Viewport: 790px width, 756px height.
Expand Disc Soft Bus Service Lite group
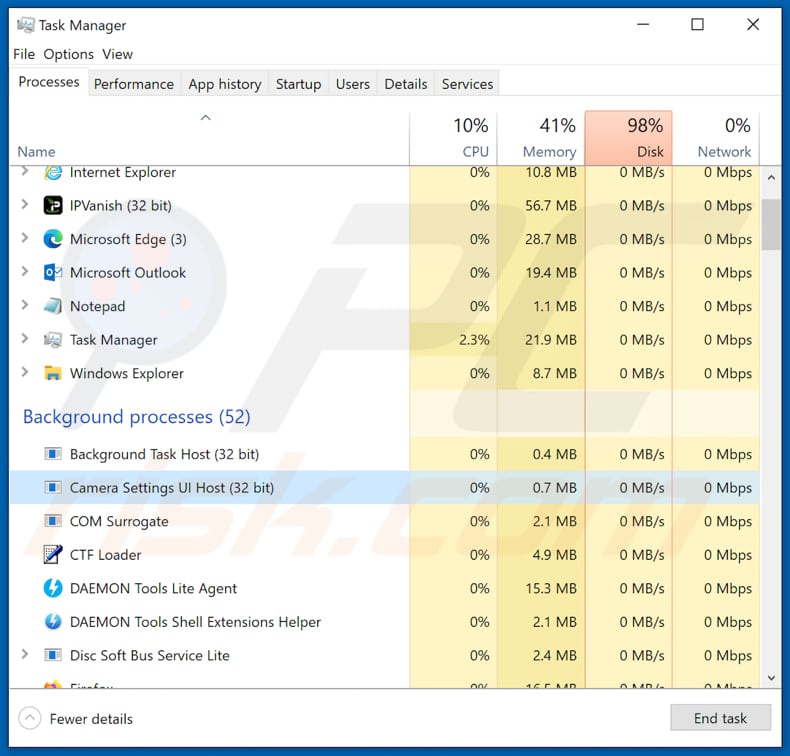pos(24,654)
